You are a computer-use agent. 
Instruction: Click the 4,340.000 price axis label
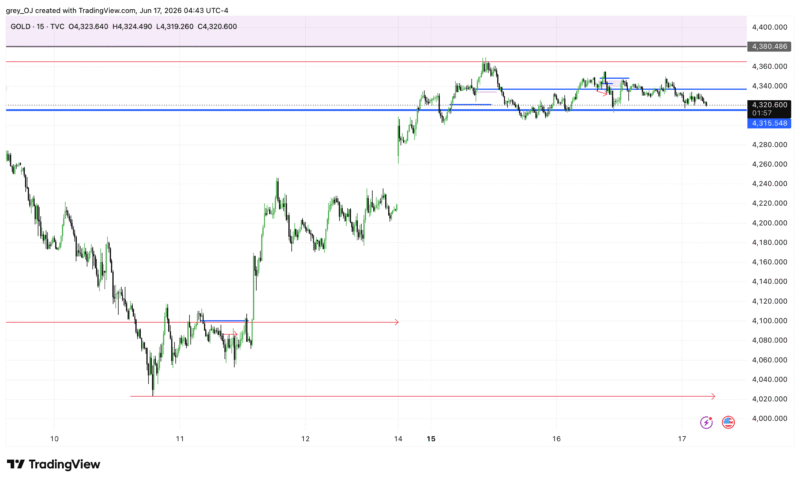pos(769,86)
